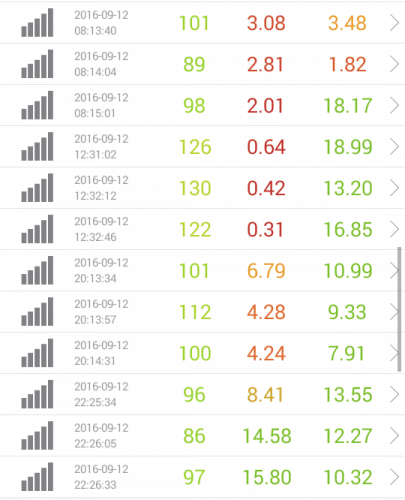Click signal bars icon for 20:14:31 entry

coord(37,353)
